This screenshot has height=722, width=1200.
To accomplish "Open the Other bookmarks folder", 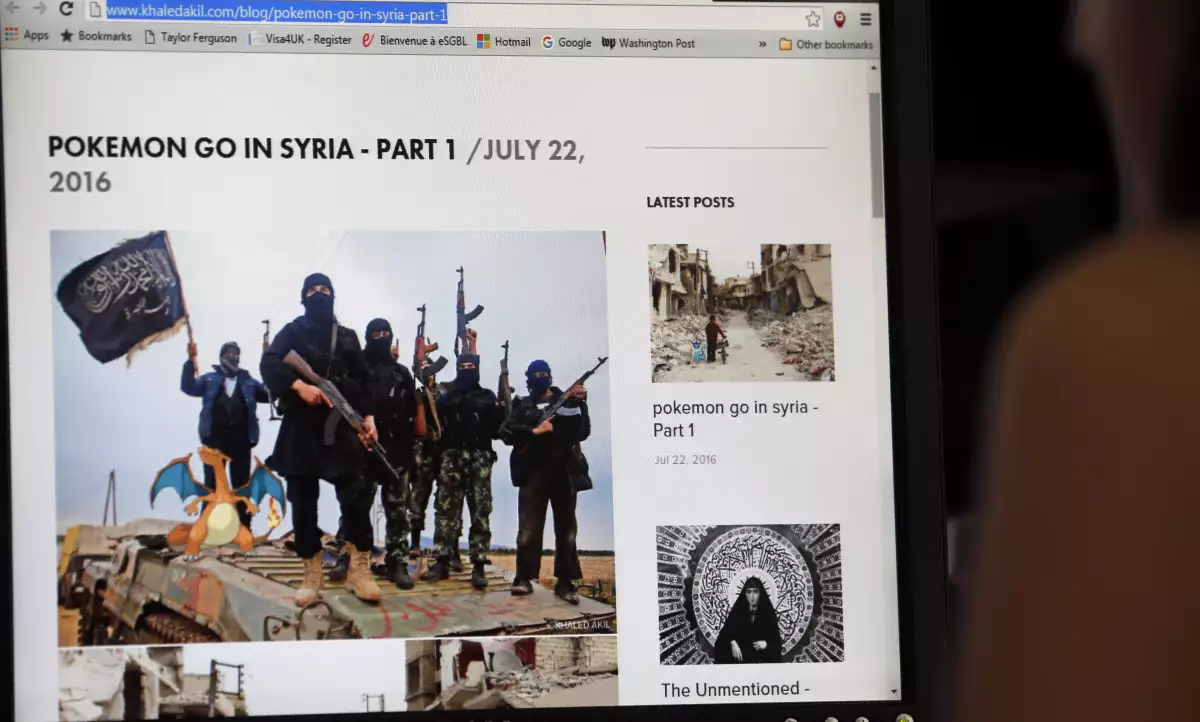I will click(x=826, y=44).
